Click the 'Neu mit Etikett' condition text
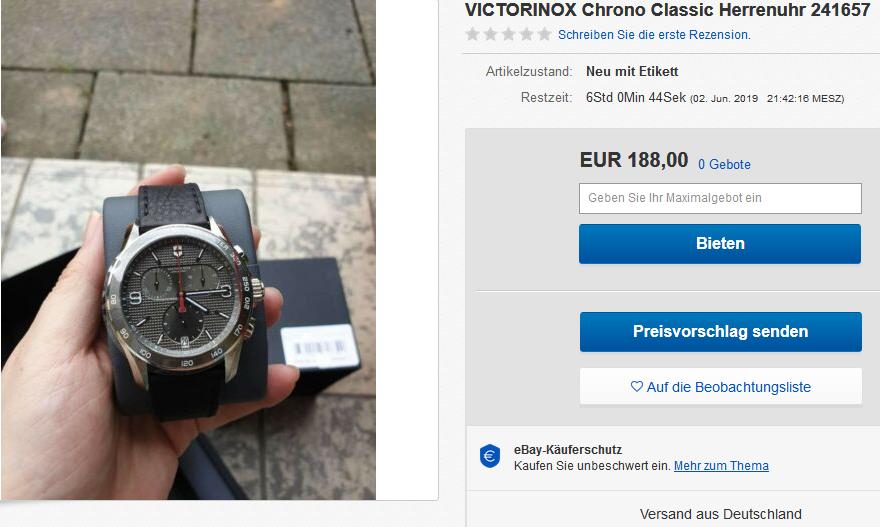880x527 pixels. (x=632, y=71)
